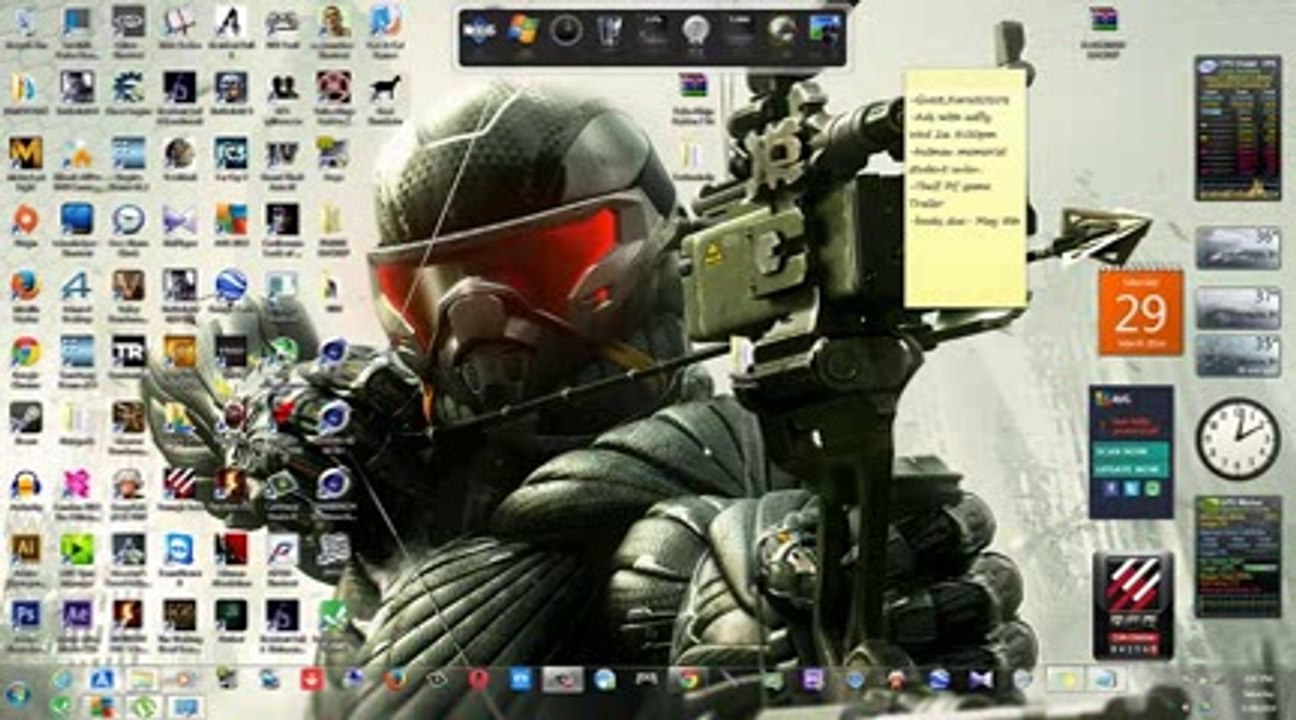Viewport: 1296px width, 720px height.
Task: Click the blue A icon on the taskbar
Action: (101, 680)
